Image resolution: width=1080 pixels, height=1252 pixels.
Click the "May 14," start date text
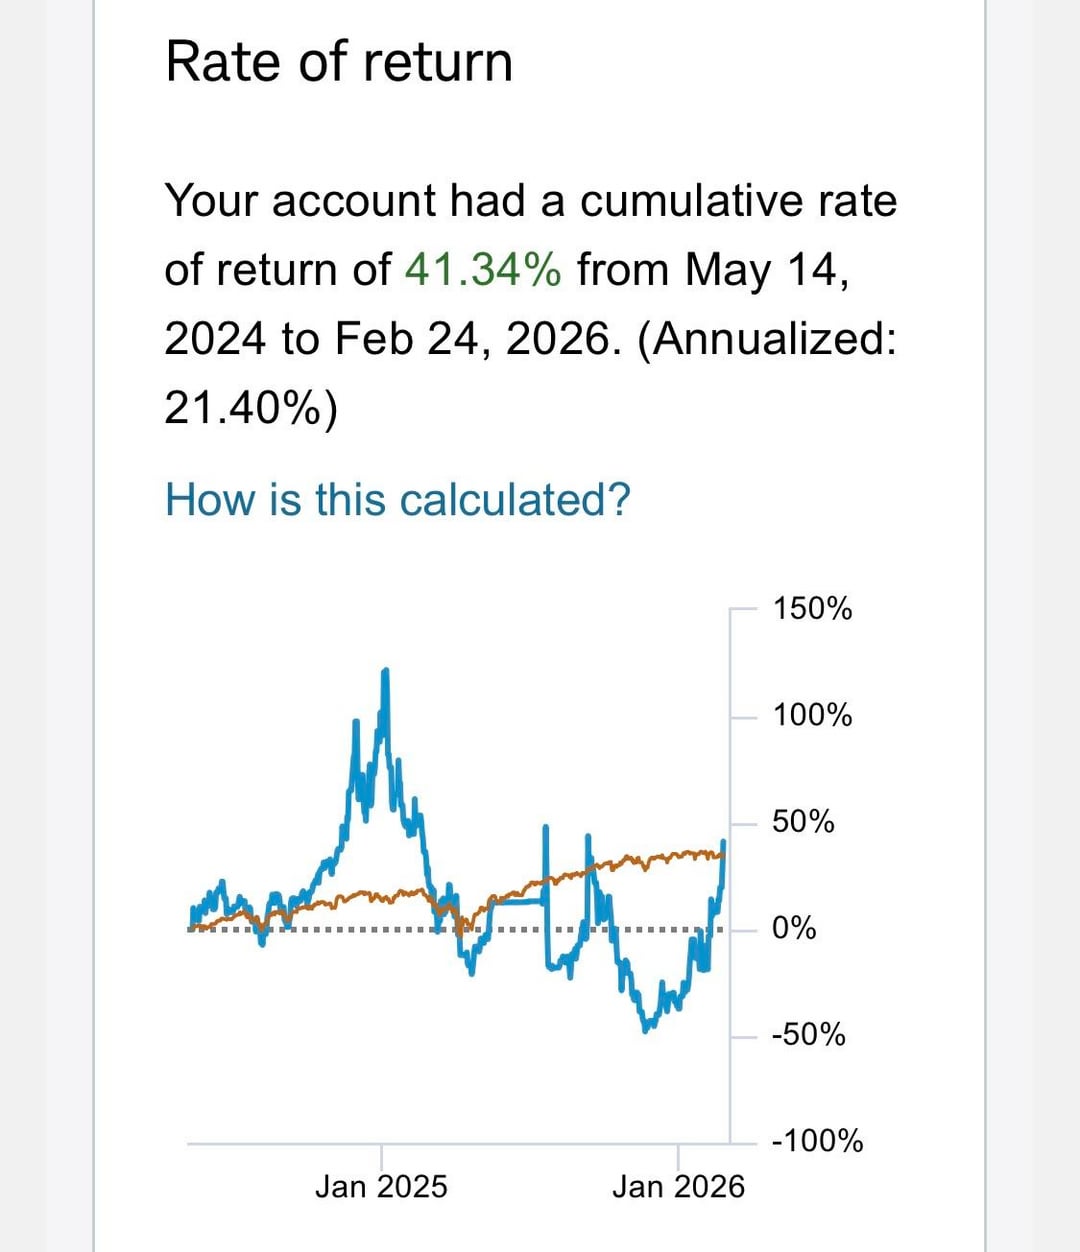(768, 270)
